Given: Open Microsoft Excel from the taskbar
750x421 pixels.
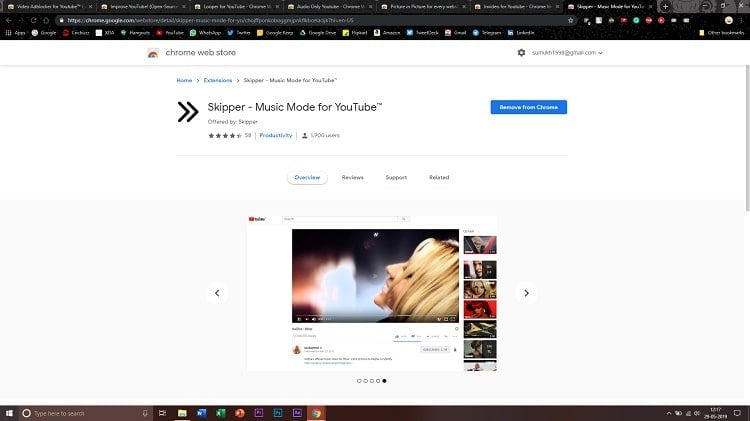Looking at the screenshot, I should point(221,413).
